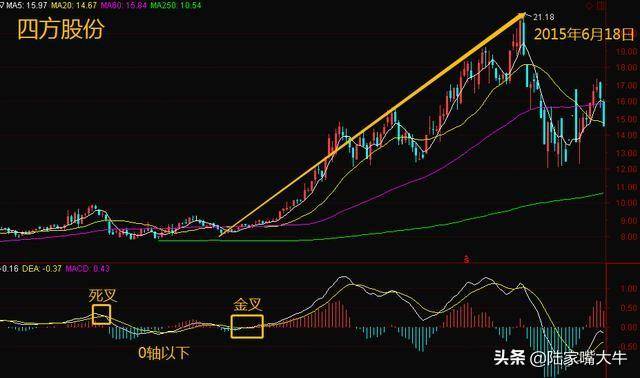Viewport: 640px width, 378px height.
Task: Click the DEA: -0.37 value label
Action: pyautogui.click(x=41, y=269)
